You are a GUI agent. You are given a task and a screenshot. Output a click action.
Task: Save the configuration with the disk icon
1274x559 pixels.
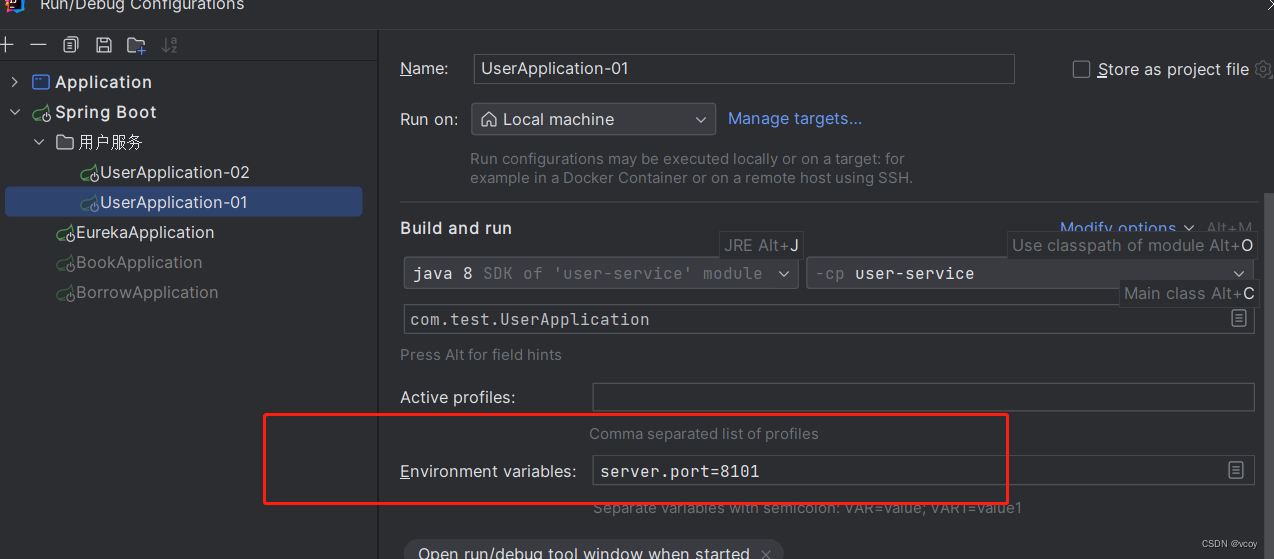[103, 45]
